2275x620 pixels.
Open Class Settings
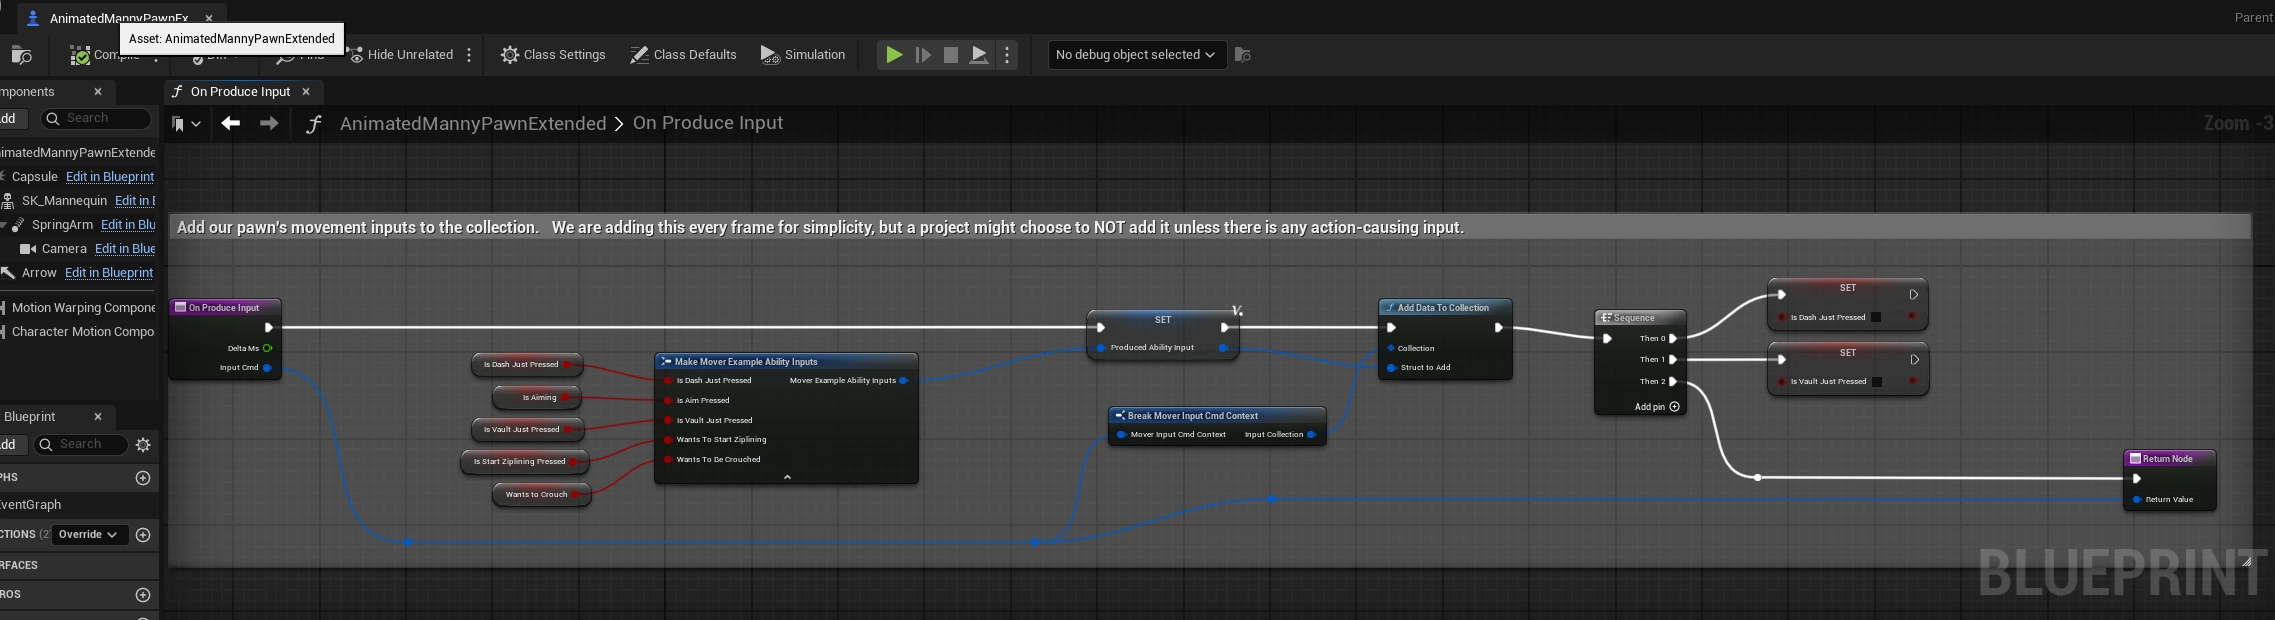(553, 55)
